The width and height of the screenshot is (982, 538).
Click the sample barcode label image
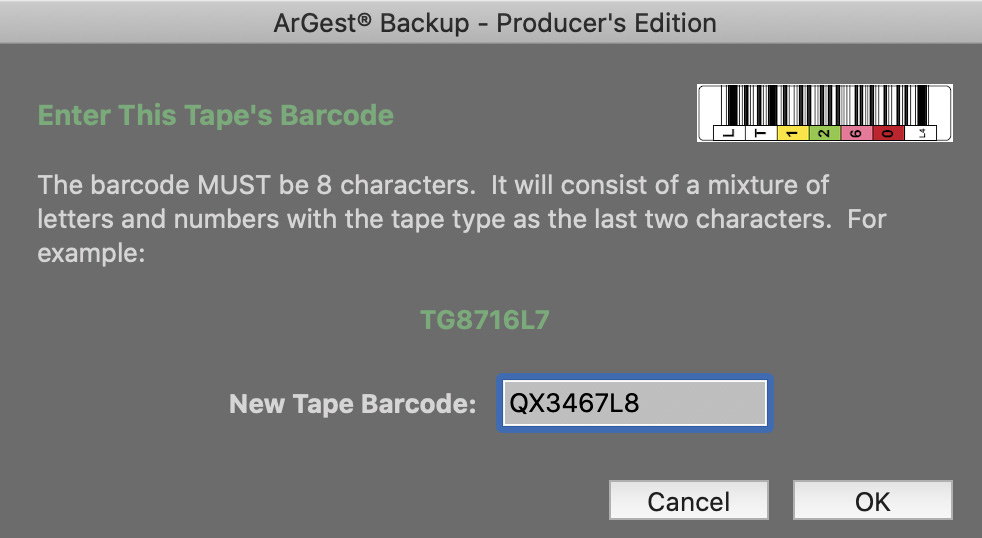click(825, 113)
